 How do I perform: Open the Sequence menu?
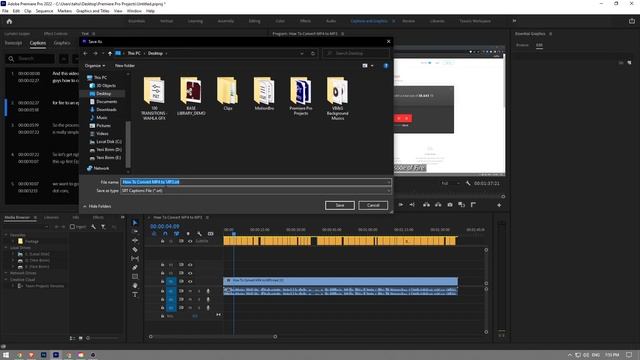pyautogui.click(x=44, y=11)
